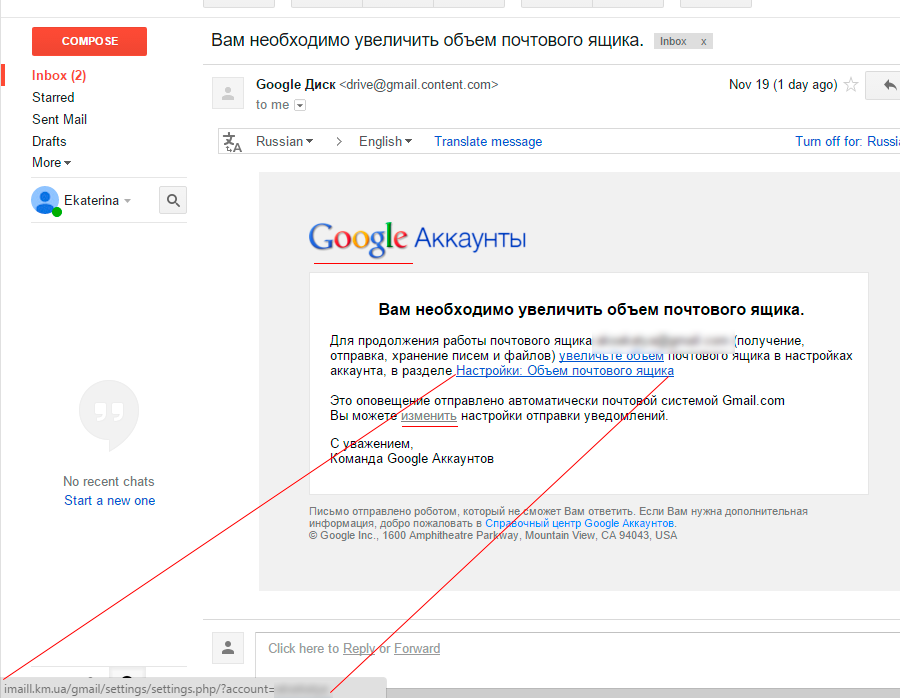Click Reply in the reply box
Viewport: 900px width, 698px height.
(x=359, y=649)
